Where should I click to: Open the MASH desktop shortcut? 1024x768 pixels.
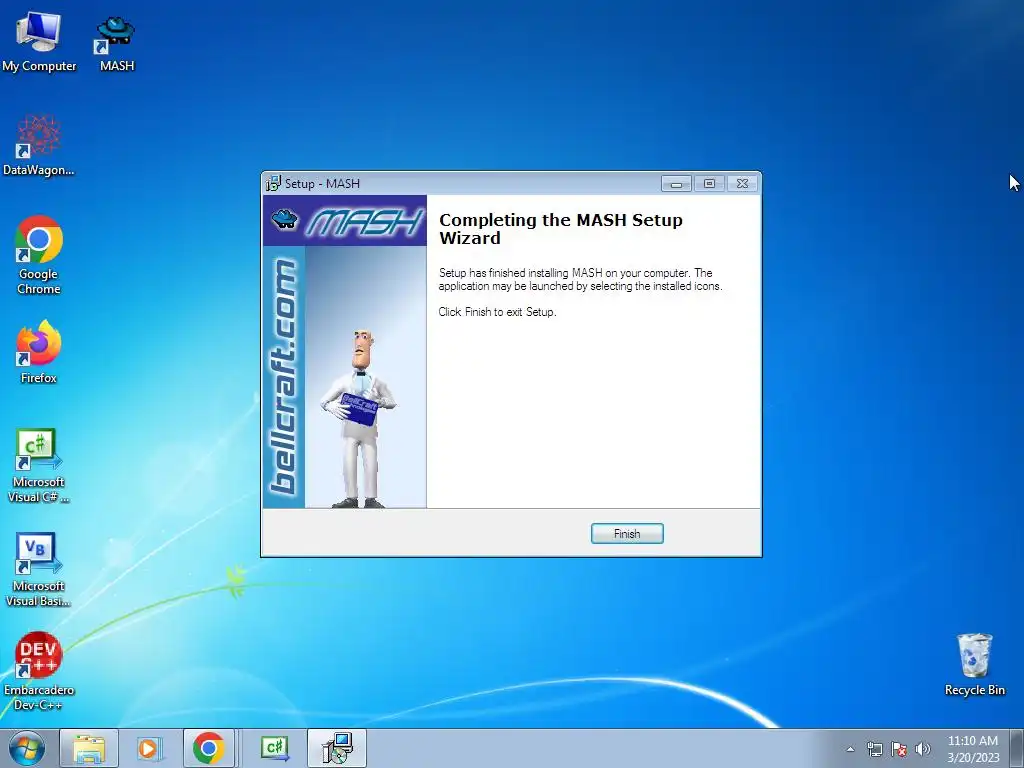[117, 44]
